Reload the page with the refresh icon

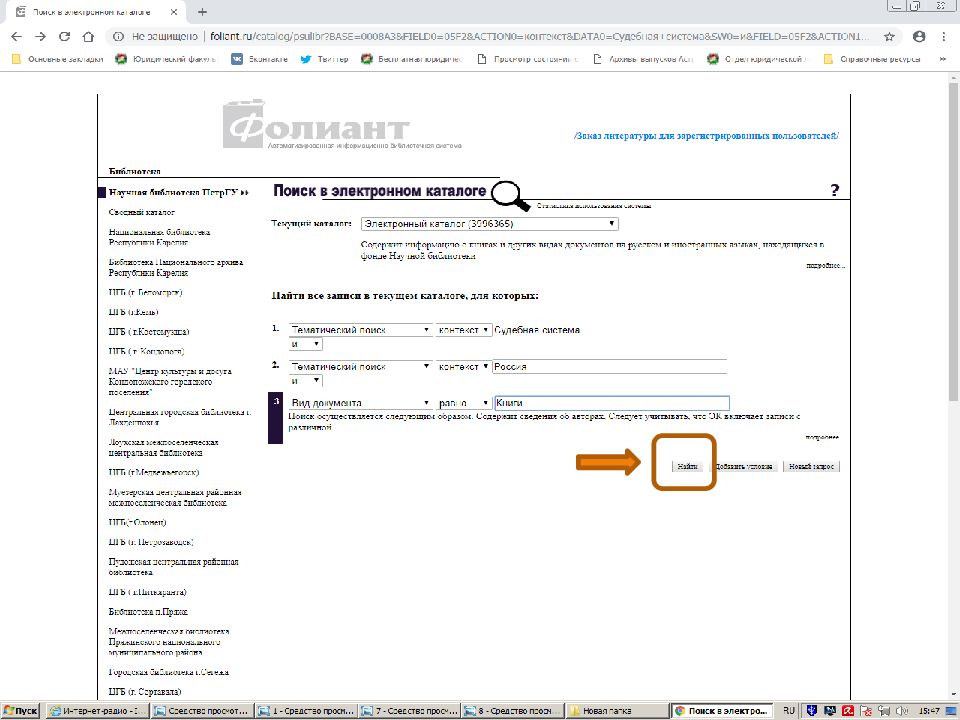tap(65, 36)
